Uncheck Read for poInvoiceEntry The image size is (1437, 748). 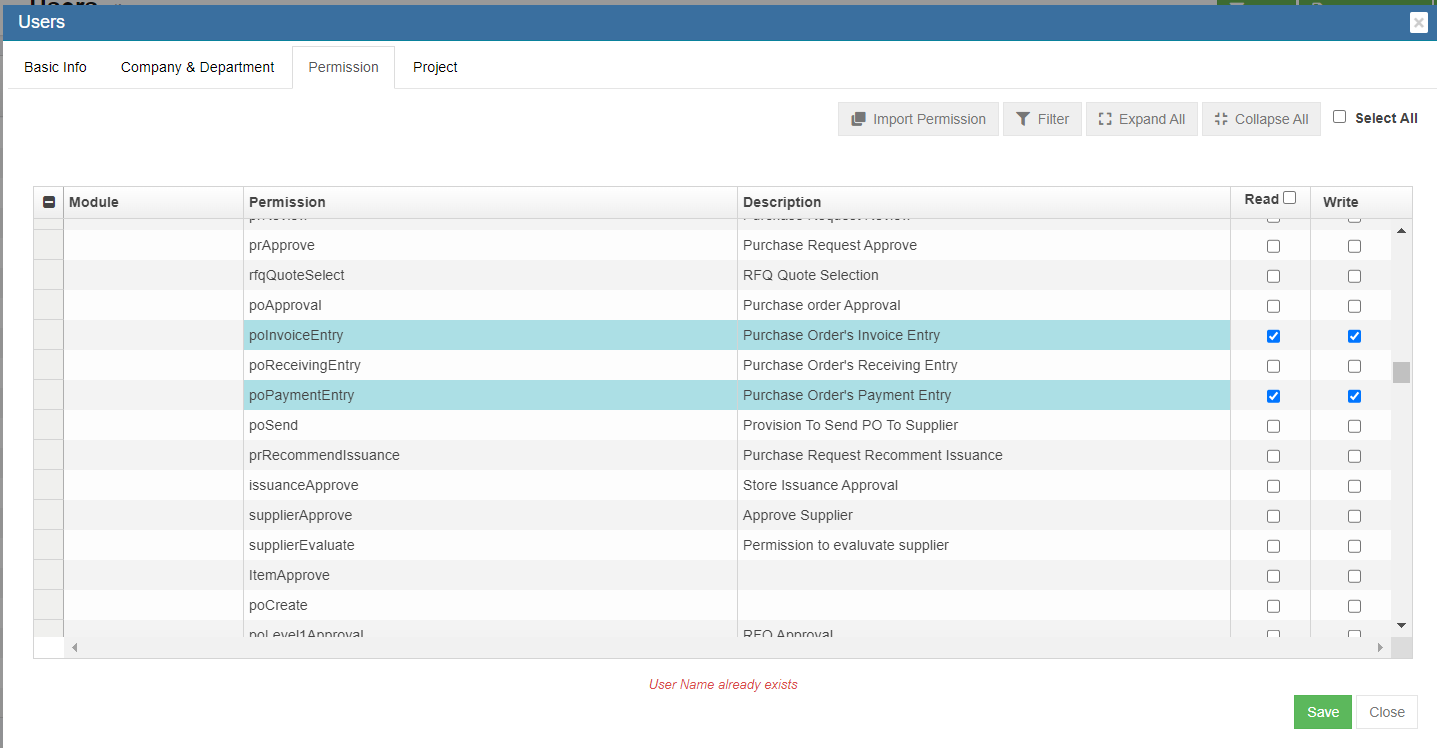coord(1273,336)
